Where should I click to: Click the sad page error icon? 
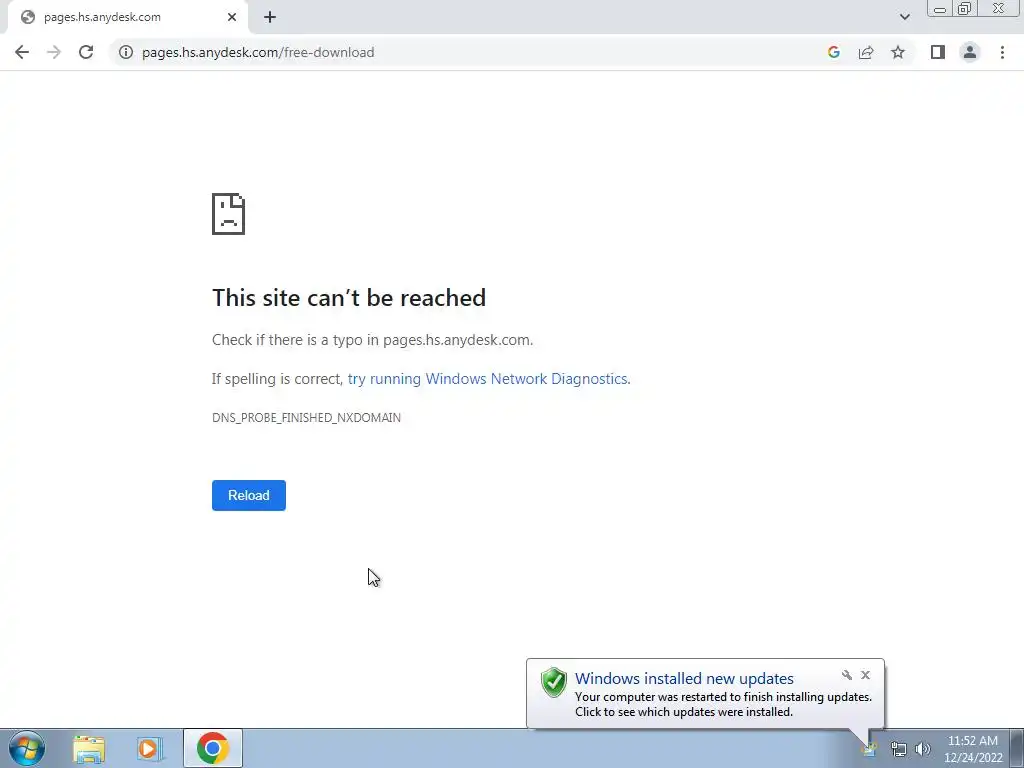pos(229,214)
